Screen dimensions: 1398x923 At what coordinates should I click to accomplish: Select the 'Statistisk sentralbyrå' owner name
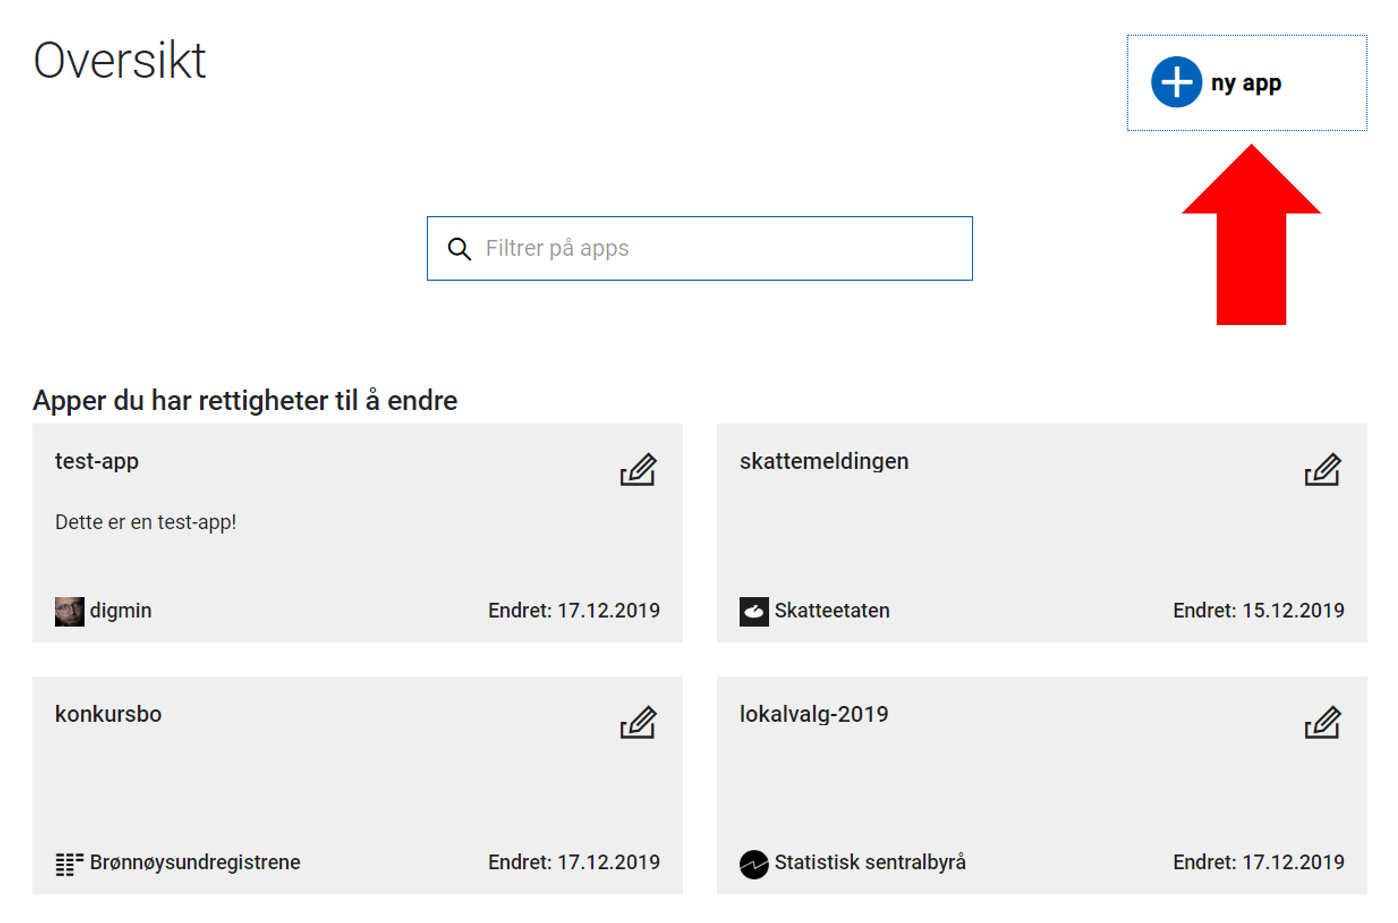click(870, 862)
